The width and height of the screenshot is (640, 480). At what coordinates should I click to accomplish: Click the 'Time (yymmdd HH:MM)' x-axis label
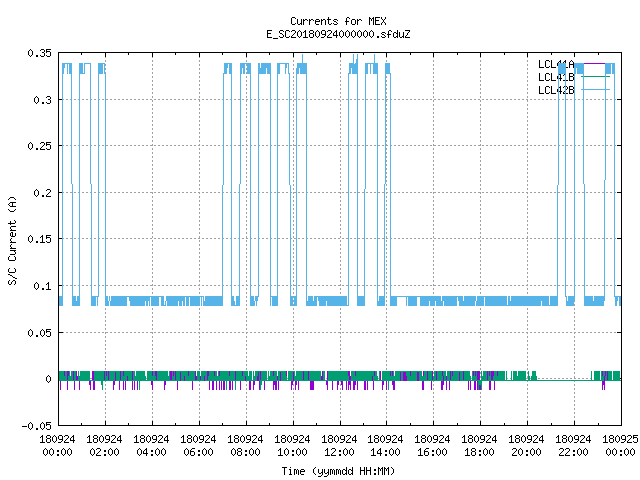pos(338,471)
